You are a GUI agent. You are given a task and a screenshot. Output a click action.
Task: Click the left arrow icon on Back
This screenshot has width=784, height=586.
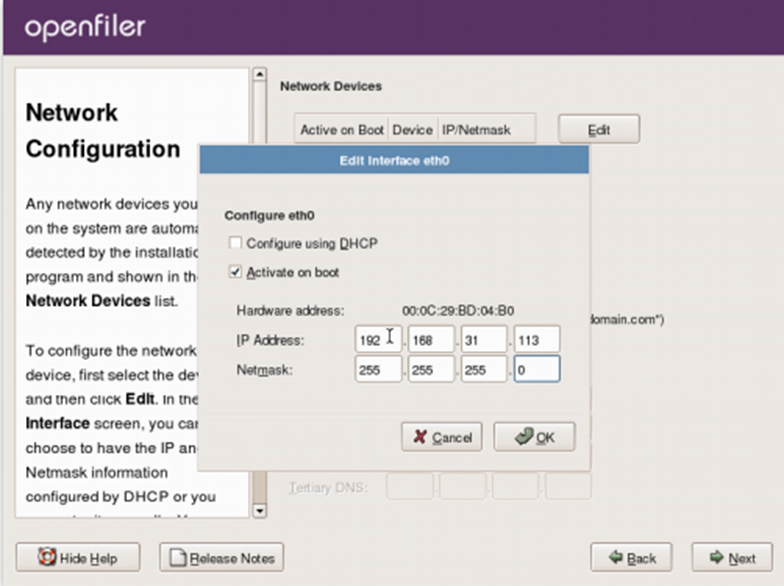click(x=616, y=556)
